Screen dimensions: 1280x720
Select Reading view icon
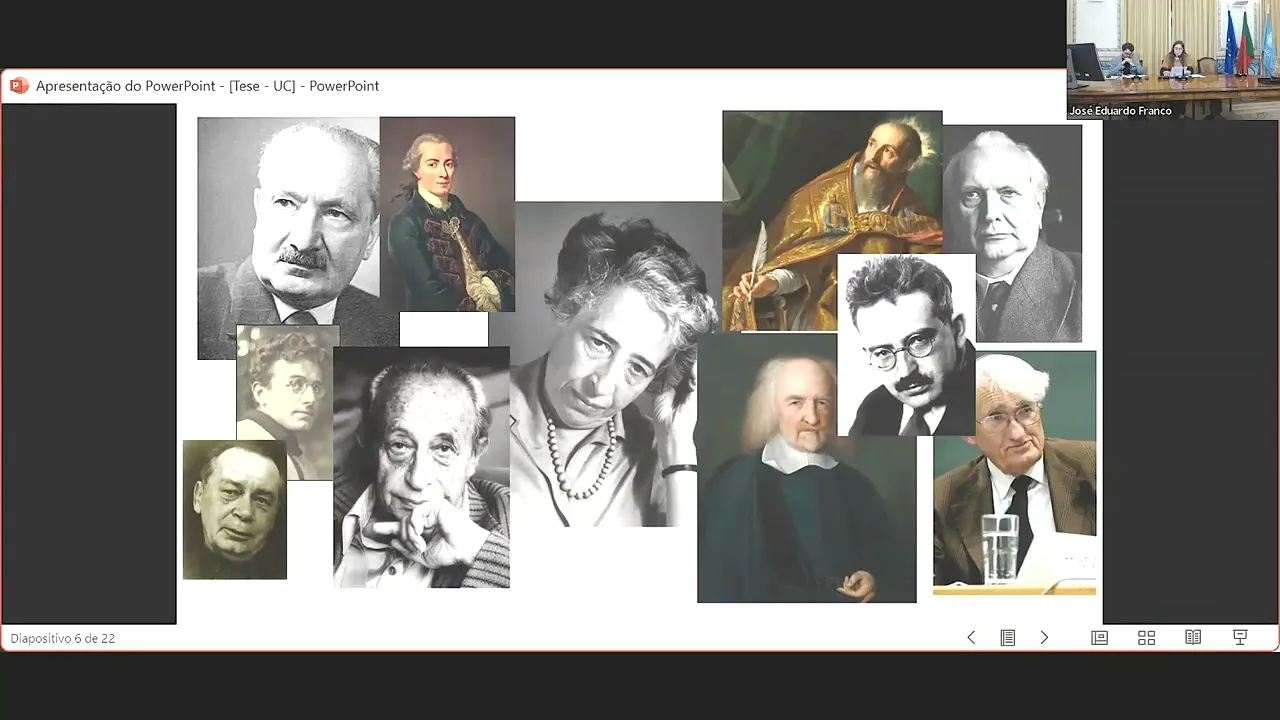point(1193,637)
